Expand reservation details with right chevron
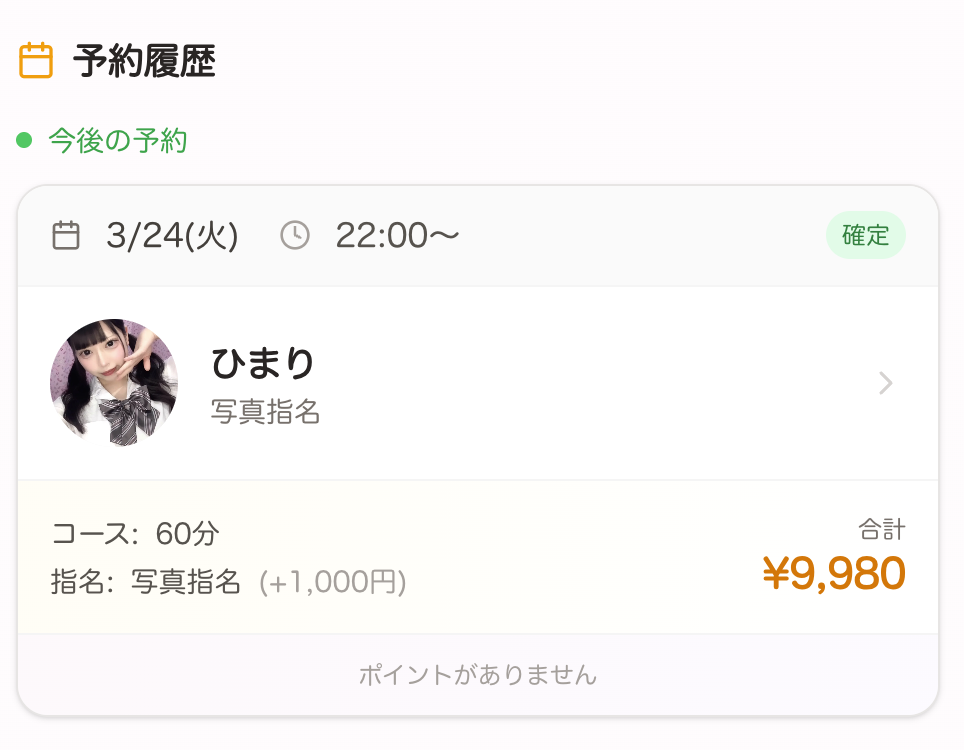This screenshot has width=964, height=750. pyautogui.click(x=885, y=383)
